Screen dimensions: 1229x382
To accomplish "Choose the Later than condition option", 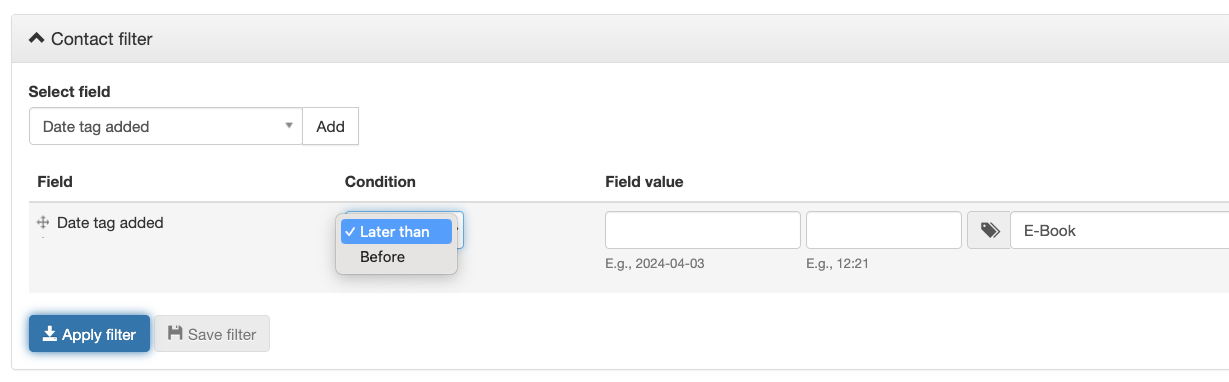I will coord(396,231).
